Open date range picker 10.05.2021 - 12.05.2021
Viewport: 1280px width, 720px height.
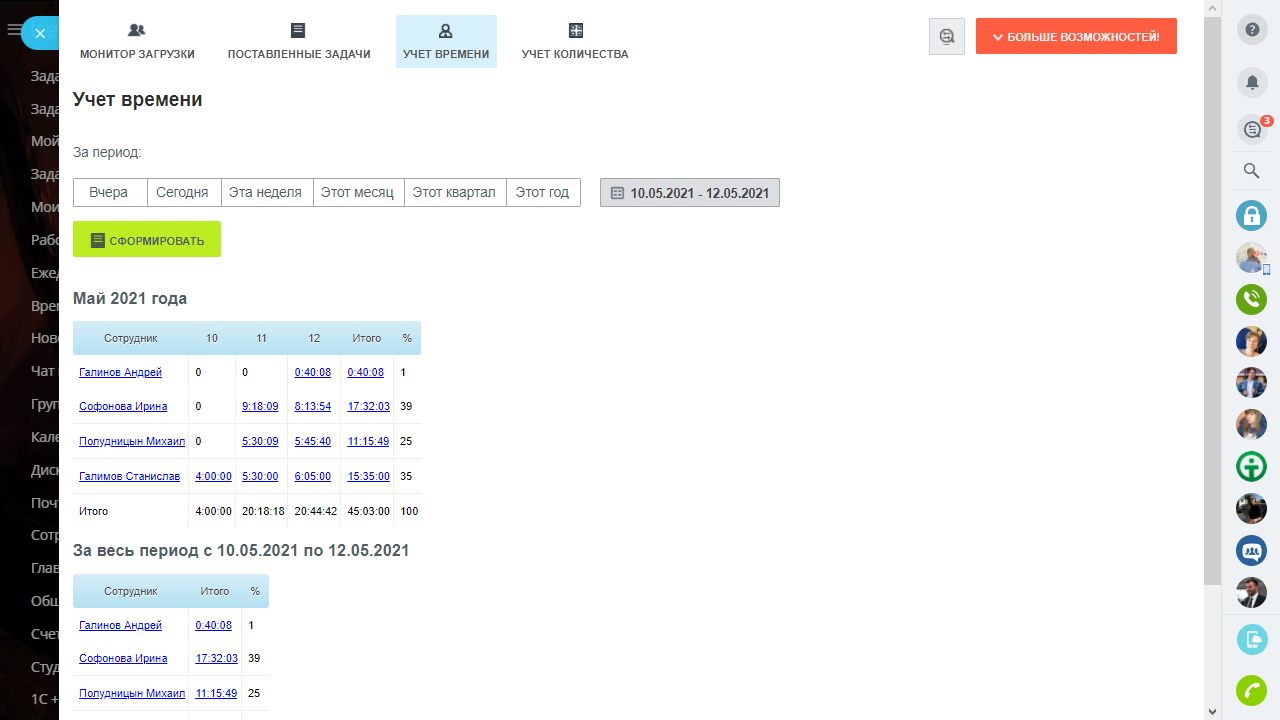coord(689,193)
